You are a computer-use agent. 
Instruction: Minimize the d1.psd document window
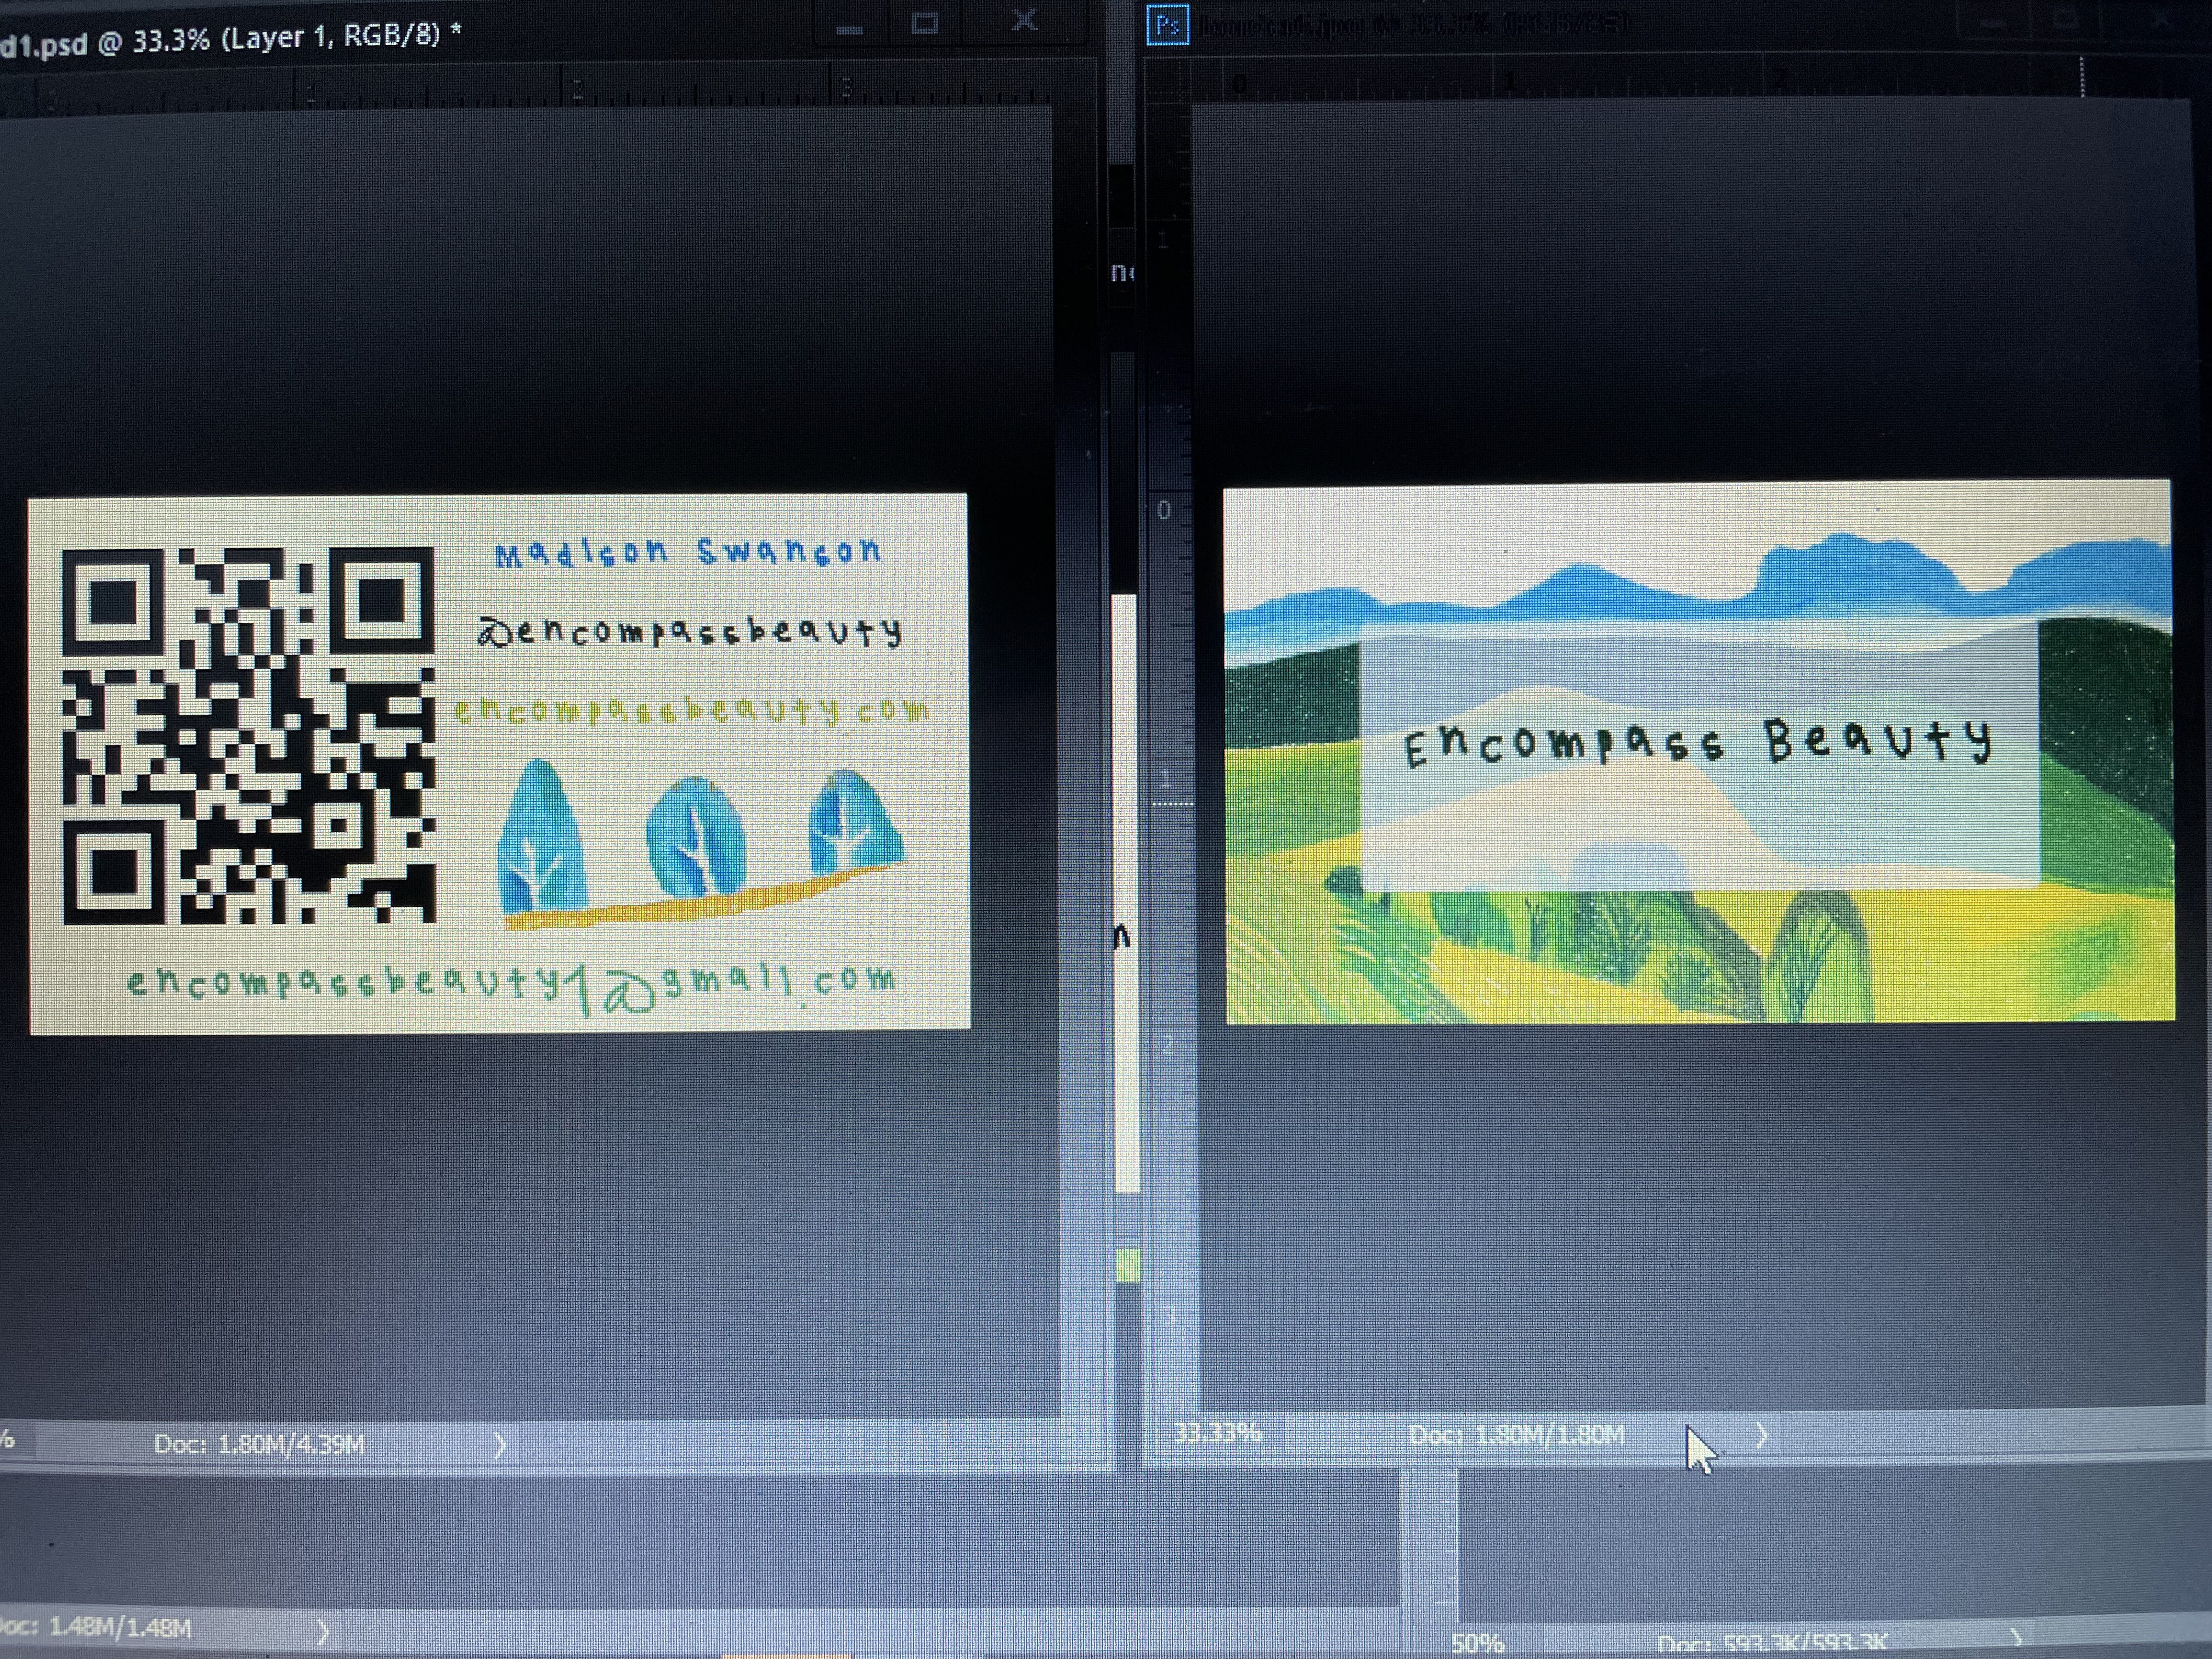point(849,27)
